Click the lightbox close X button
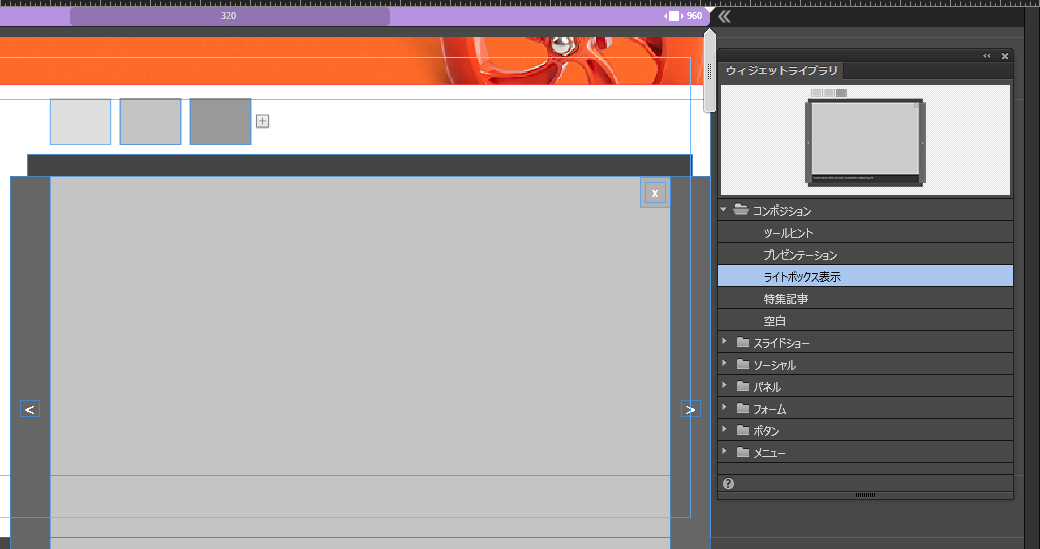Image resolution: width=1040 pixels, height=549 pixels. click(x=655, y=193)
